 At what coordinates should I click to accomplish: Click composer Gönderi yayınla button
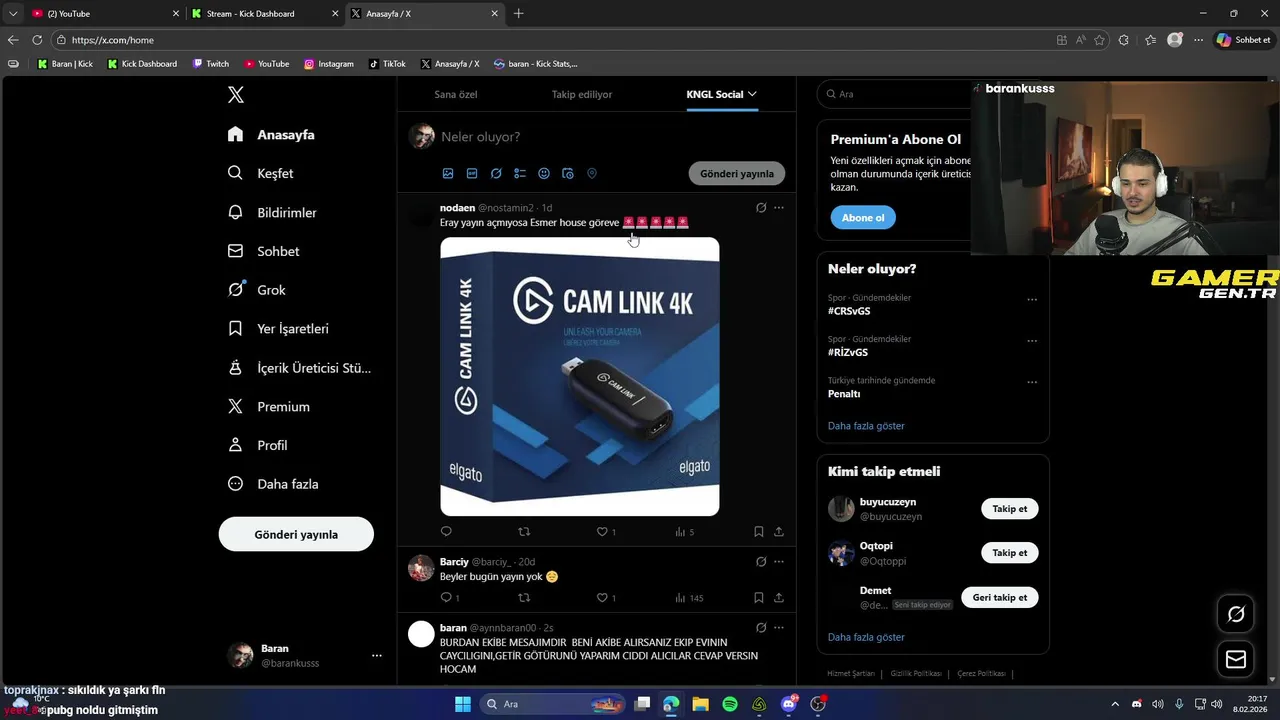[737, 173]
